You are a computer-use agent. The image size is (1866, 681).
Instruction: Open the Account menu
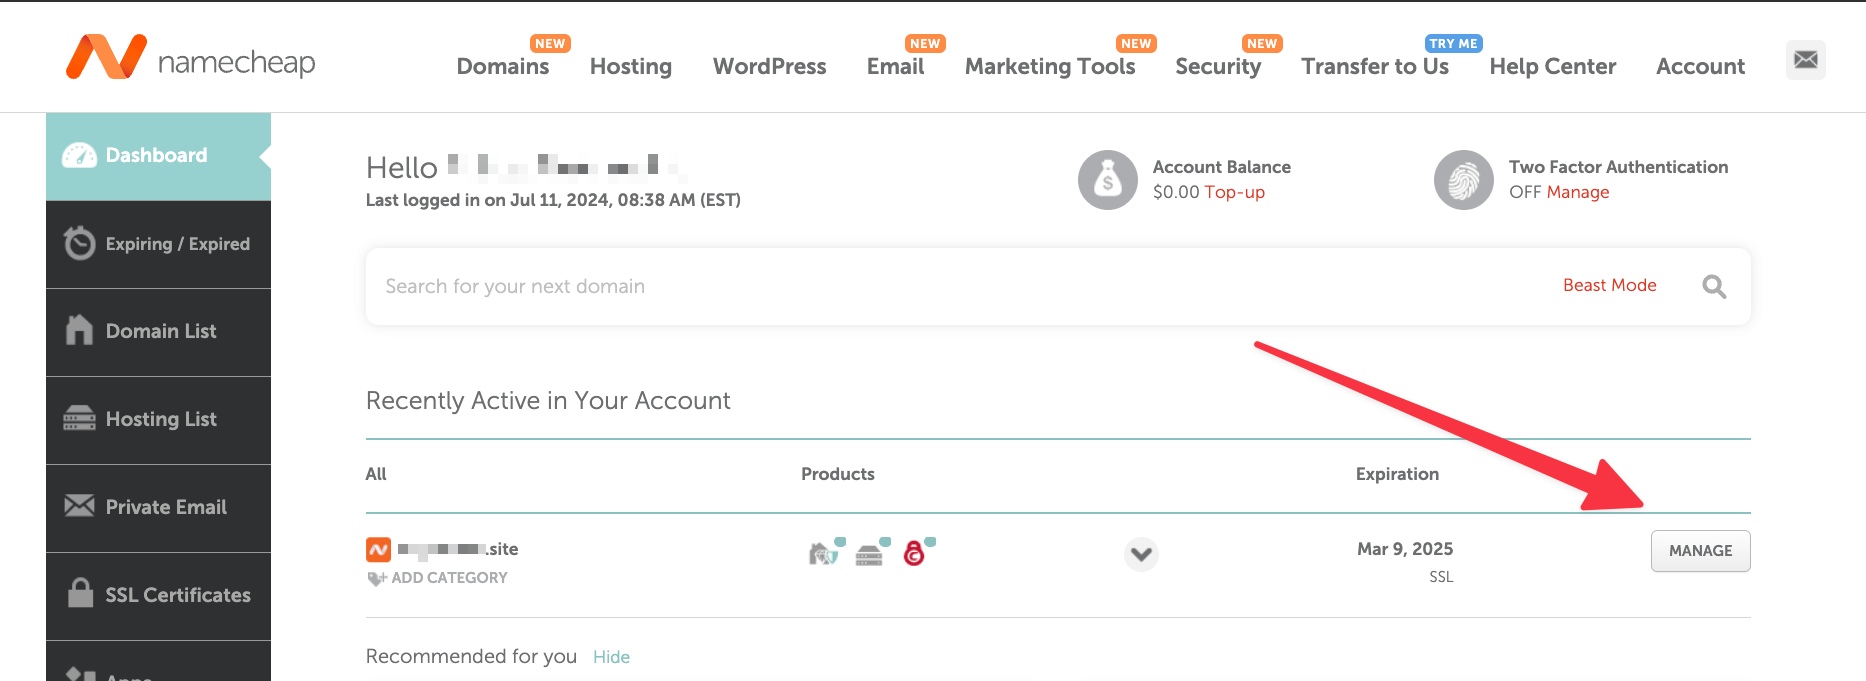click(1700, 66)
